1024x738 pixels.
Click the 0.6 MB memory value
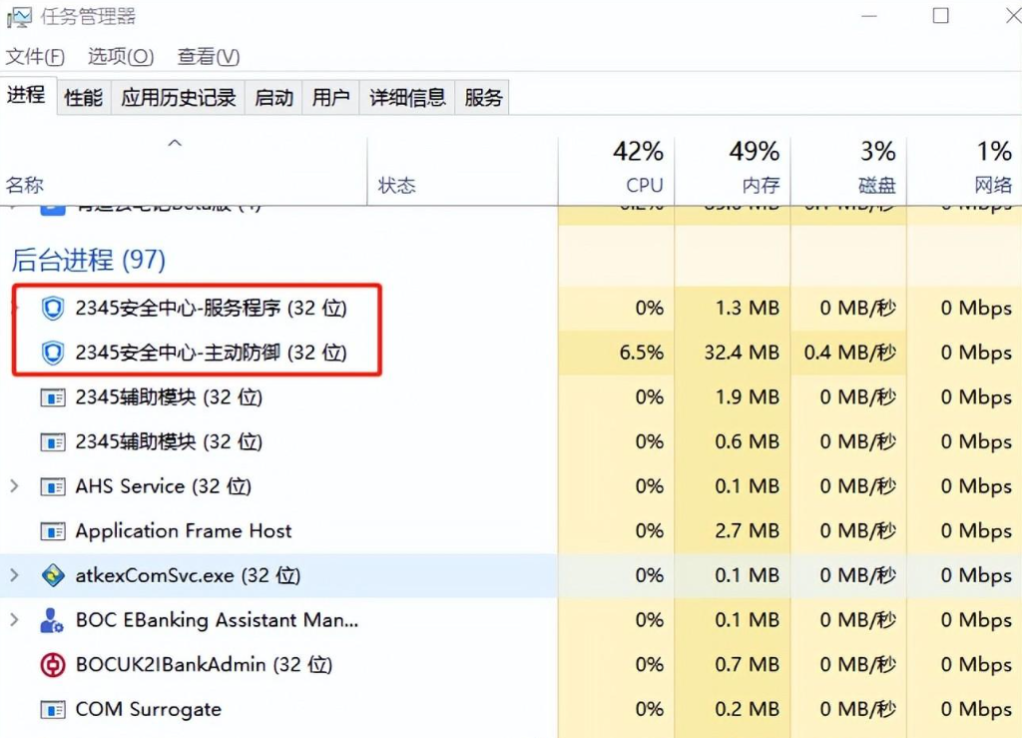[748, 442]
